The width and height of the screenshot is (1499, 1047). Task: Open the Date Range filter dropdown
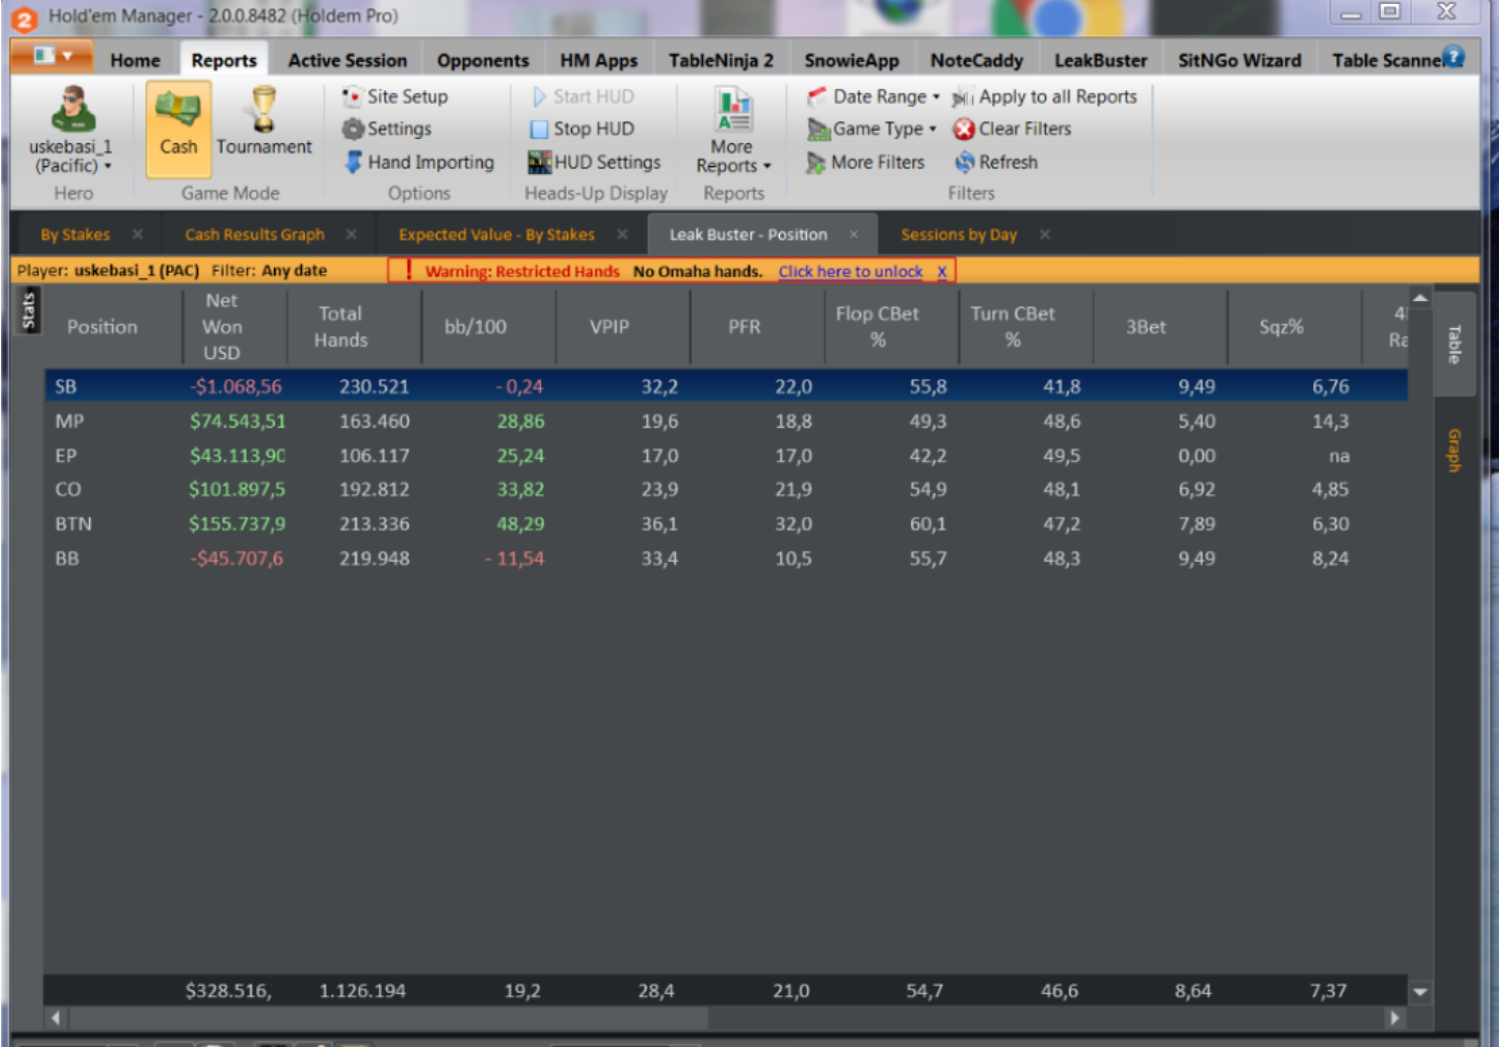(x=874, y=97)
